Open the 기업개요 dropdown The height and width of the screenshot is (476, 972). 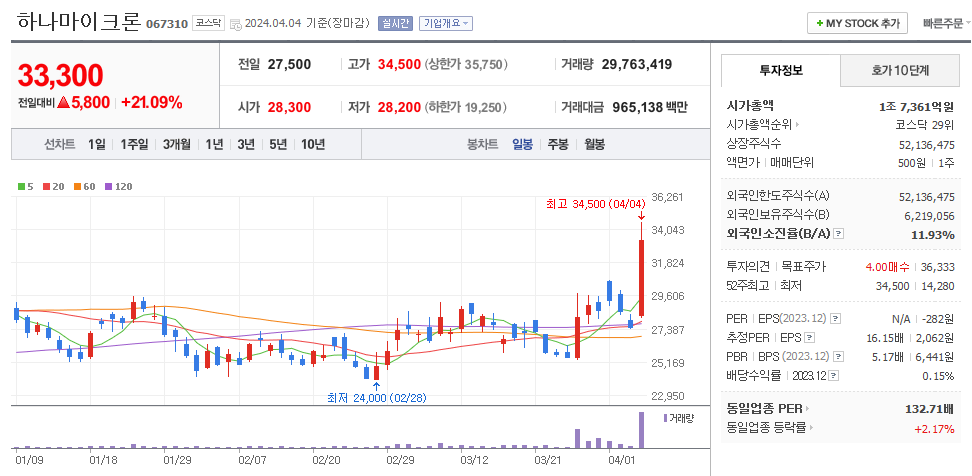coord(446,24)
